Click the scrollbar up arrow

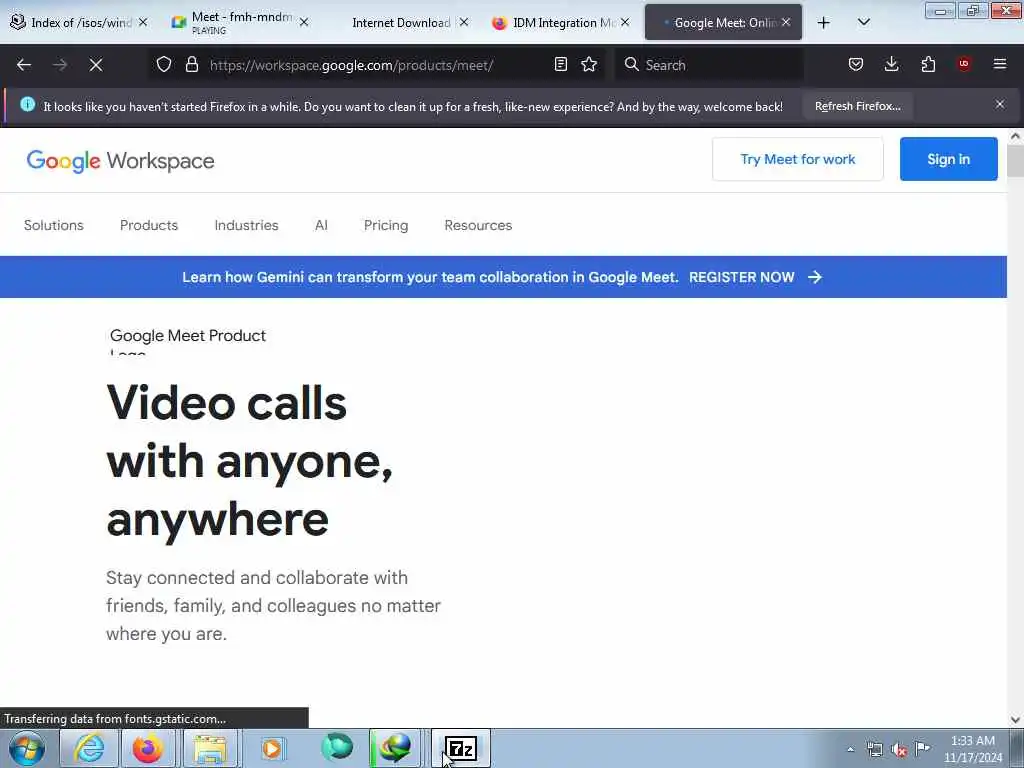[1015, 136]
